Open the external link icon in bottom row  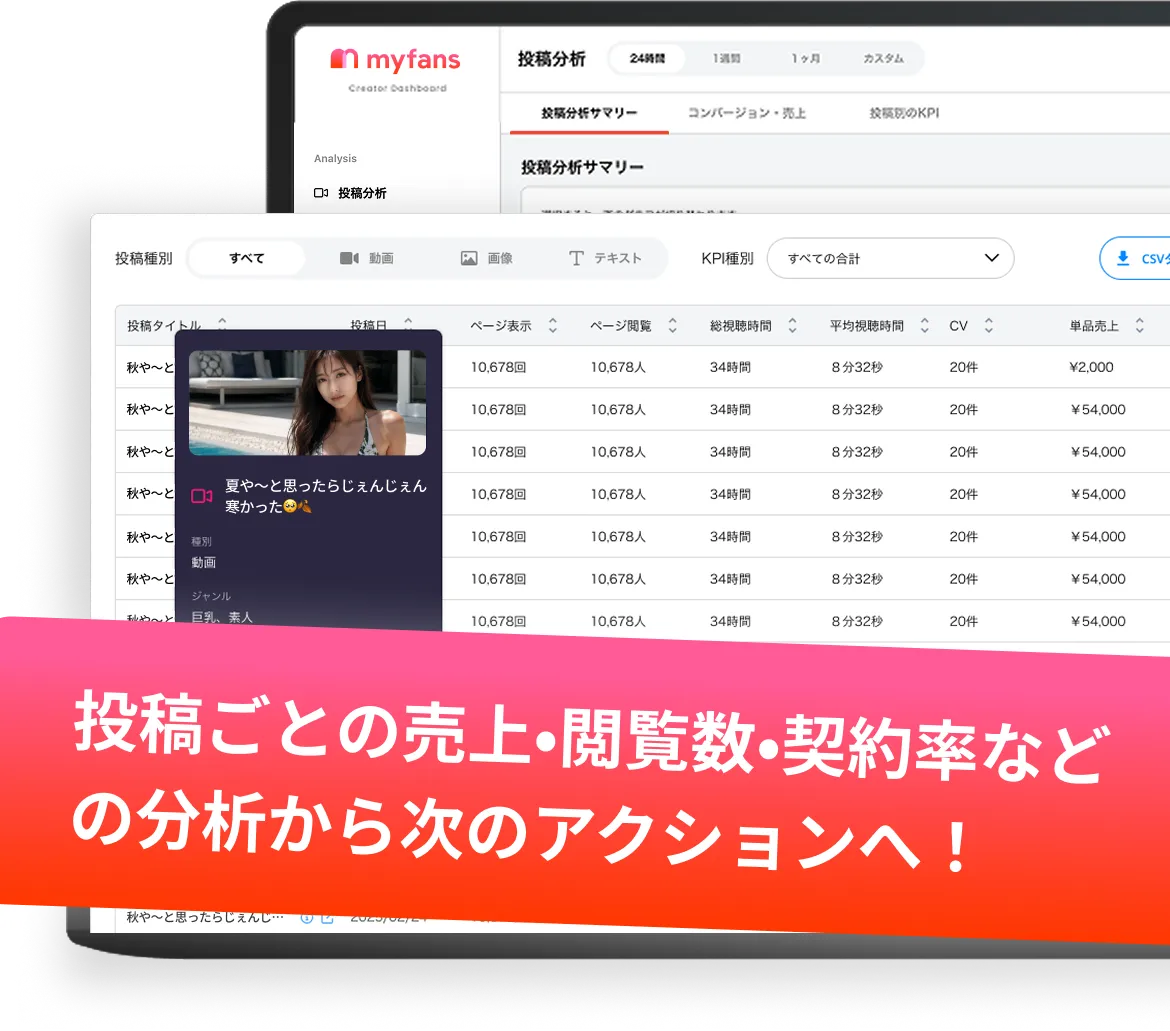click(327, 918)
